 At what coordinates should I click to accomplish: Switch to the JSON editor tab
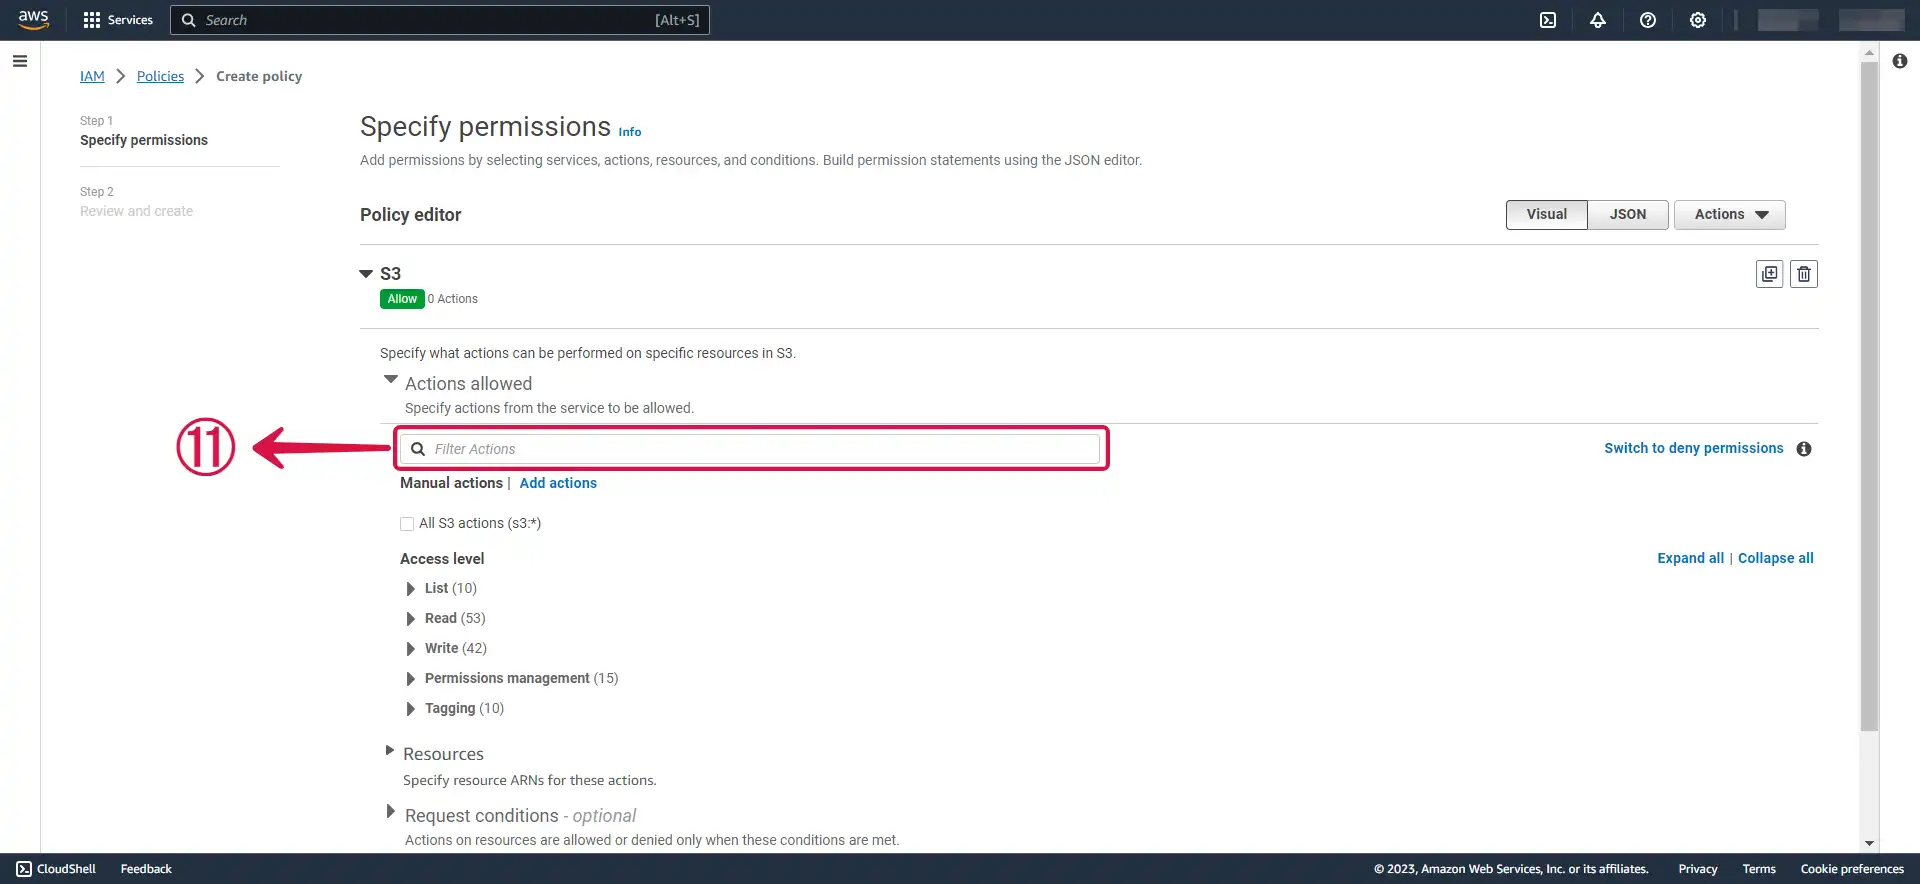point(1628,215)
